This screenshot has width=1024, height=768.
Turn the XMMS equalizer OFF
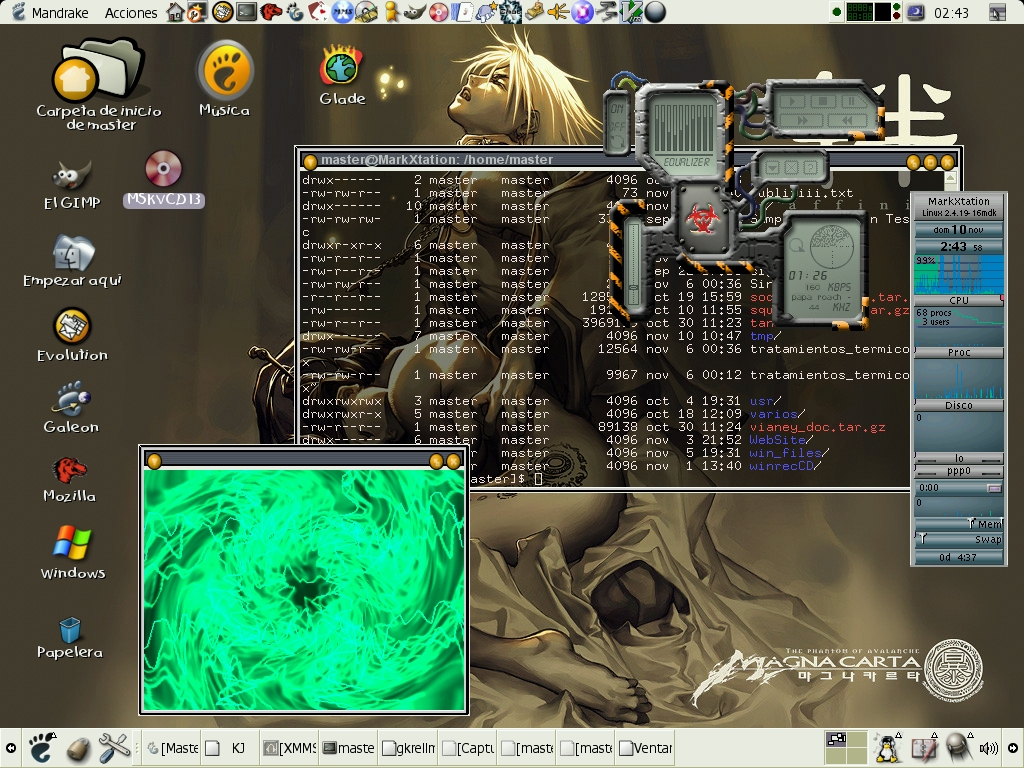click(617, 125)
